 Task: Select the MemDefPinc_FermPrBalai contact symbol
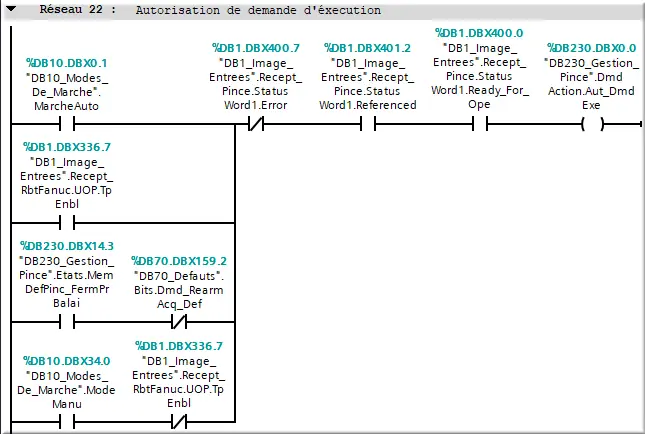[60, 323]
